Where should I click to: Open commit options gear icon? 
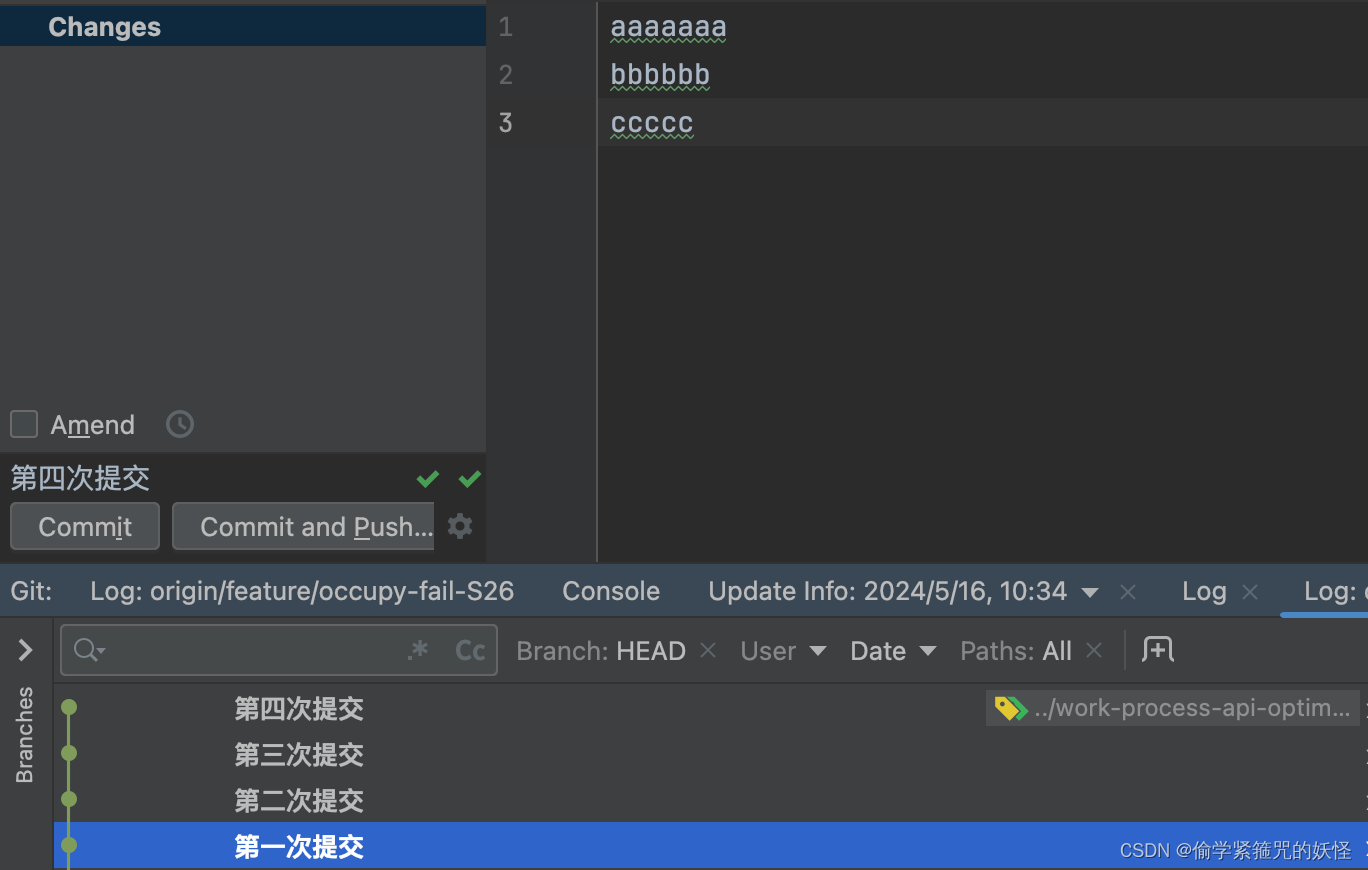pos(460,526)
